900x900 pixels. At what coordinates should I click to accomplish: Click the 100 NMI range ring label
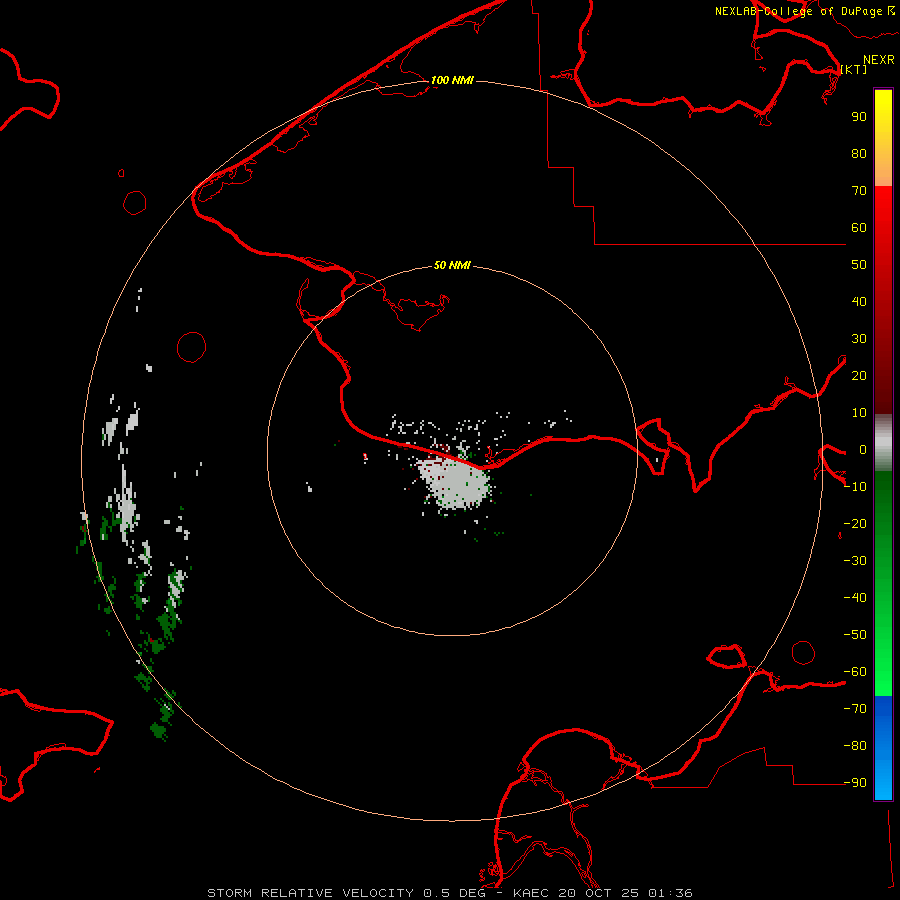point(452,80)
